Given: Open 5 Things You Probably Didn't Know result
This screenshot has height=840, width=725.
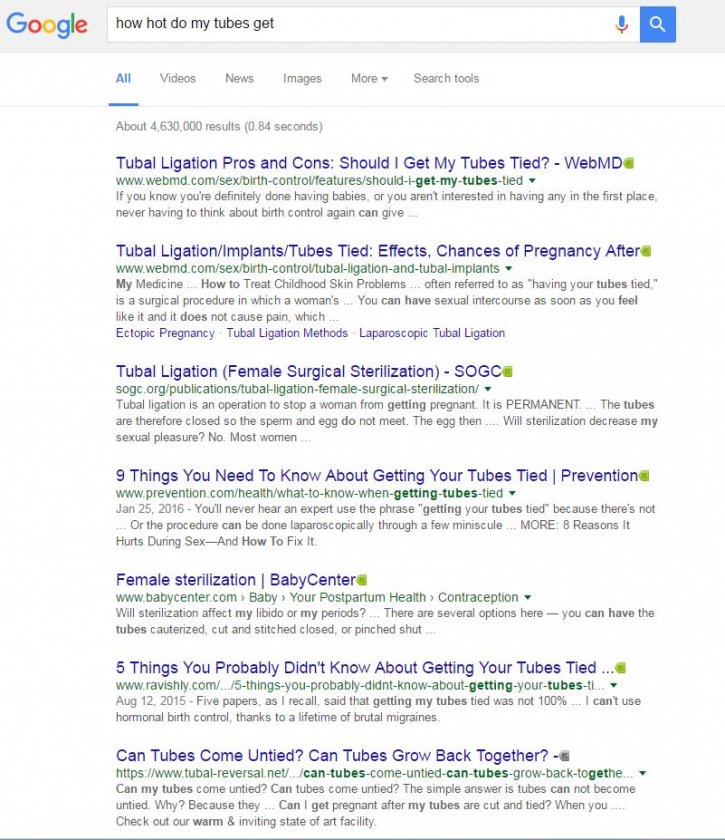Looking at the screenshot, I should click(365, 668).
